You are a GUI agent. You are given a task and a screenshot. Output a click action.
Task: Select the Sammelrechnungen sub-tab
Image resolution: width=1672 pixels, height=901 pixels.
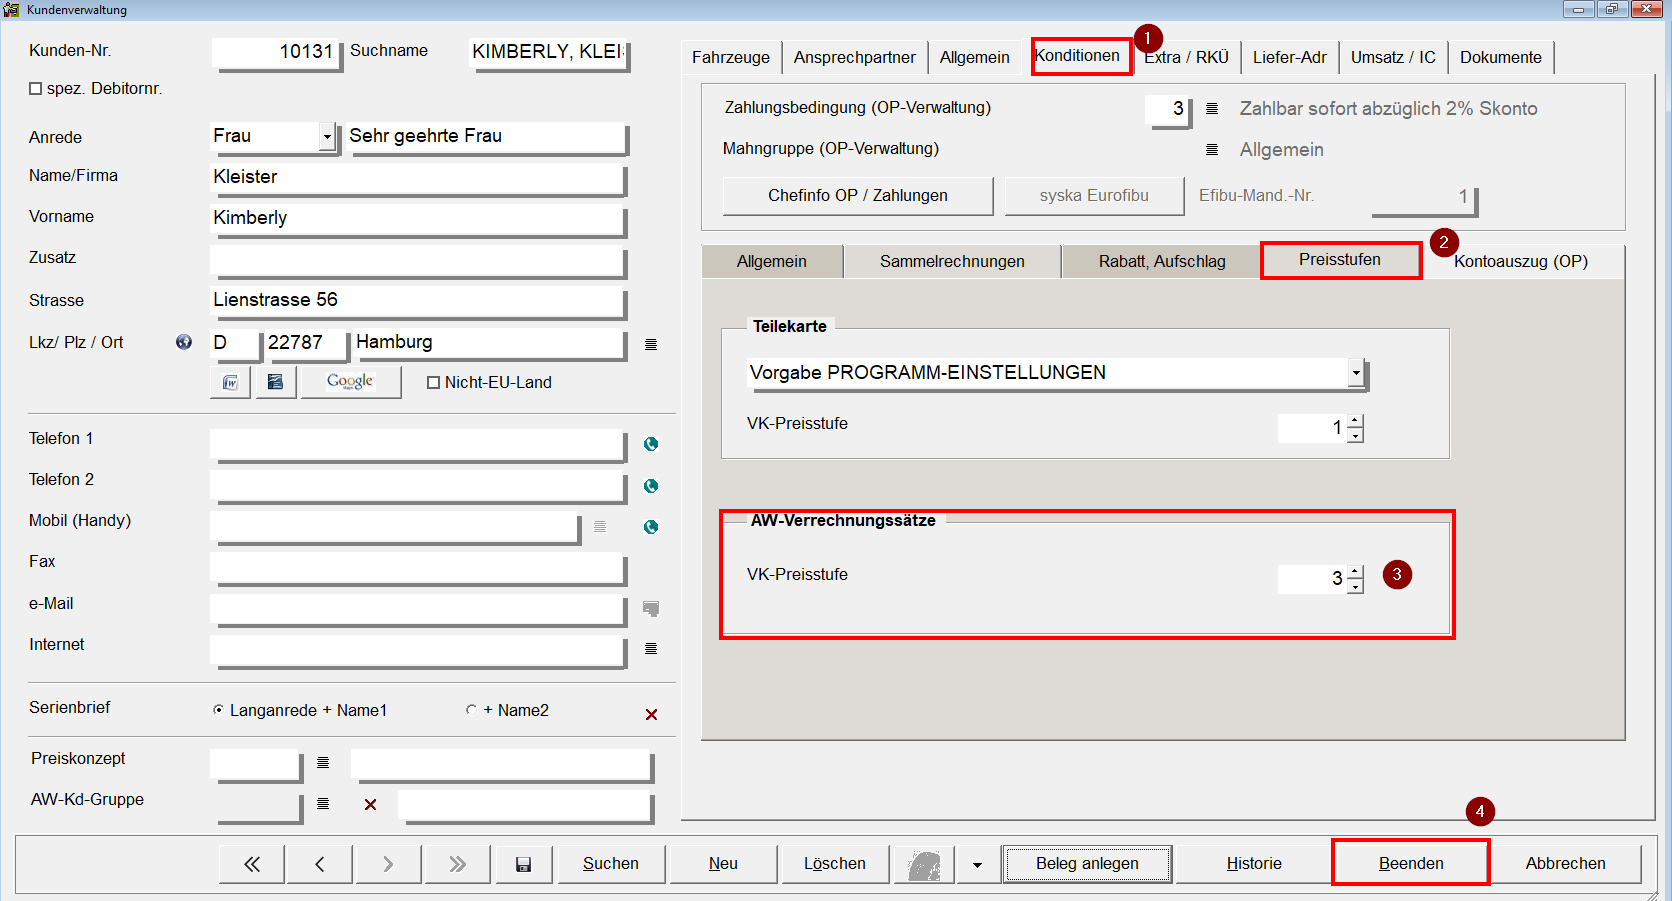tap(952, 261)
